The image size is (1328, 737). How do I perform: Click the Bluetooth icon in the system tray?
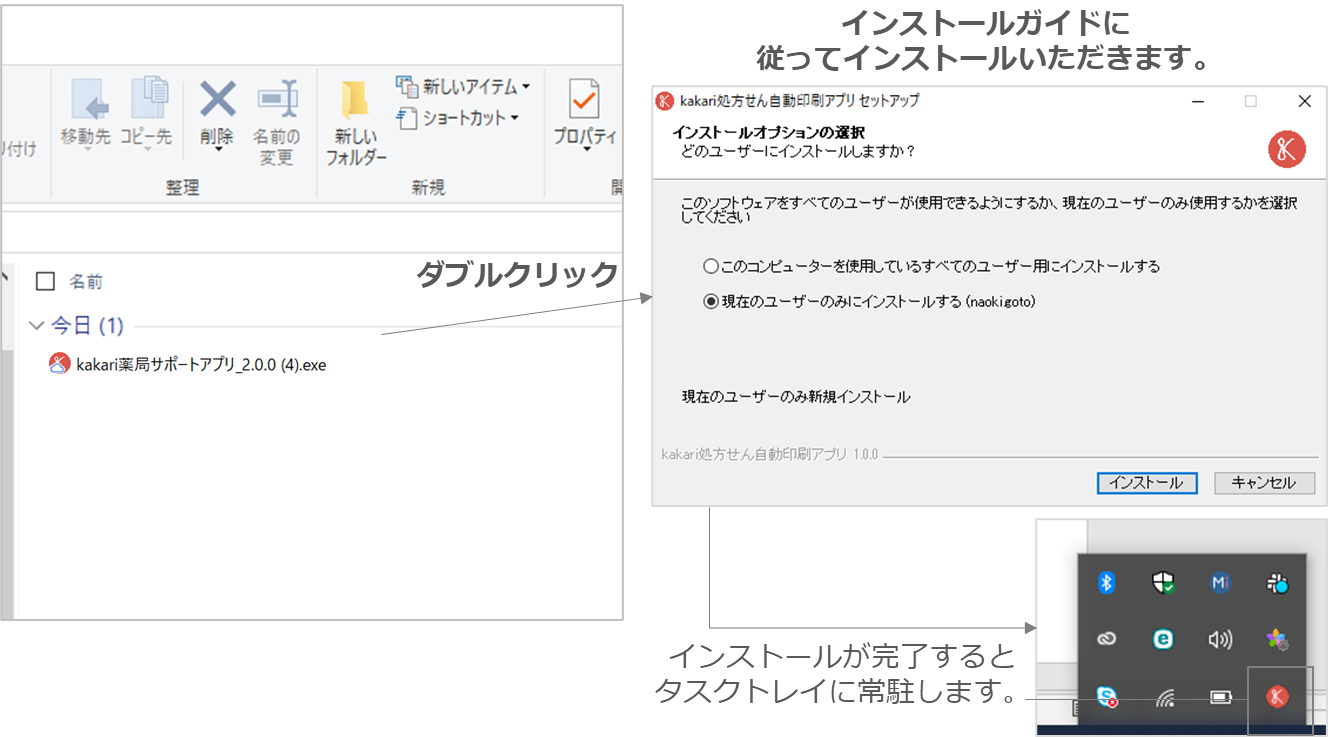(x=1106, y=583)
